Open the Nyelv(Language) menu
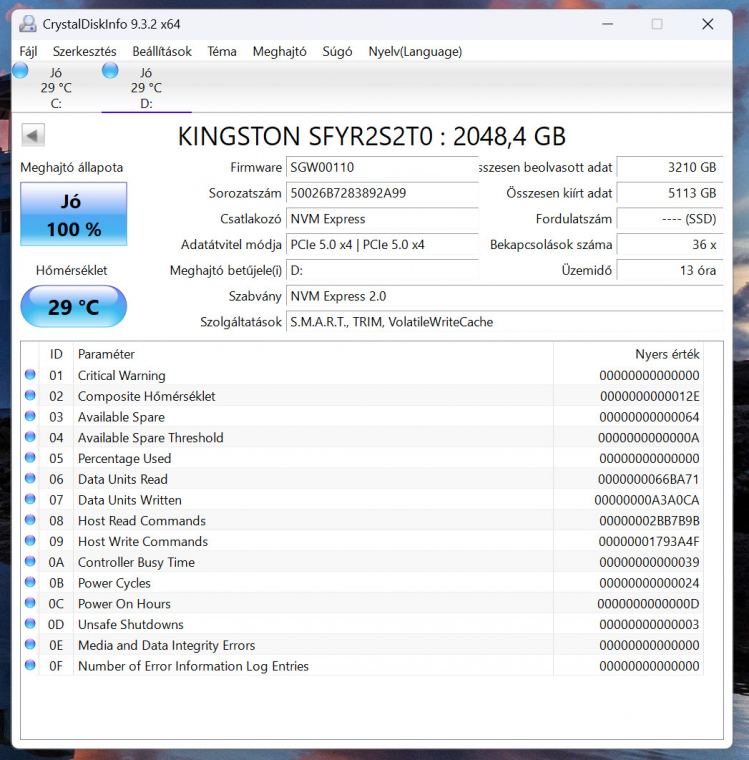The width and height of the screenshot is (749, 760). [415, 51]
